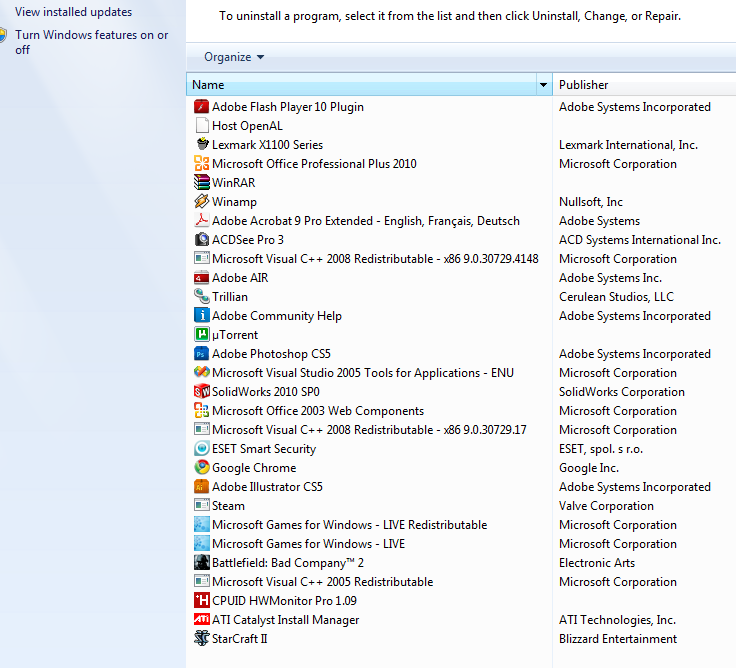
Task: Select Microsoft Office Professional Plus 2010 entry
Action: click(x=314, y=164)
